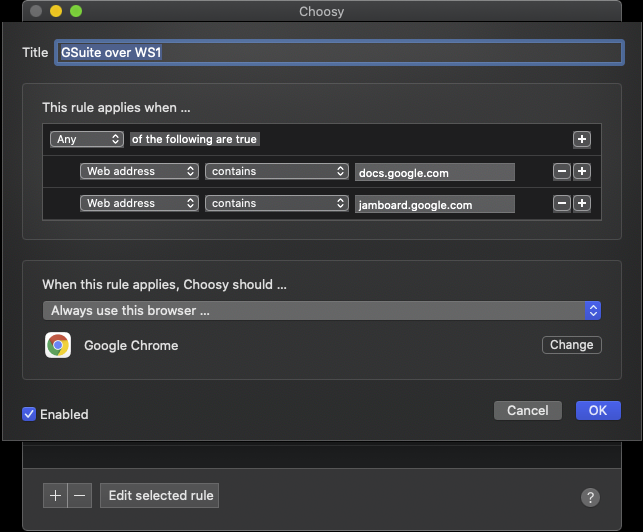This screenshot has width=643, height=532.
Task: Click the Google Chrome browser name
Action: click(x=131, y=345)
